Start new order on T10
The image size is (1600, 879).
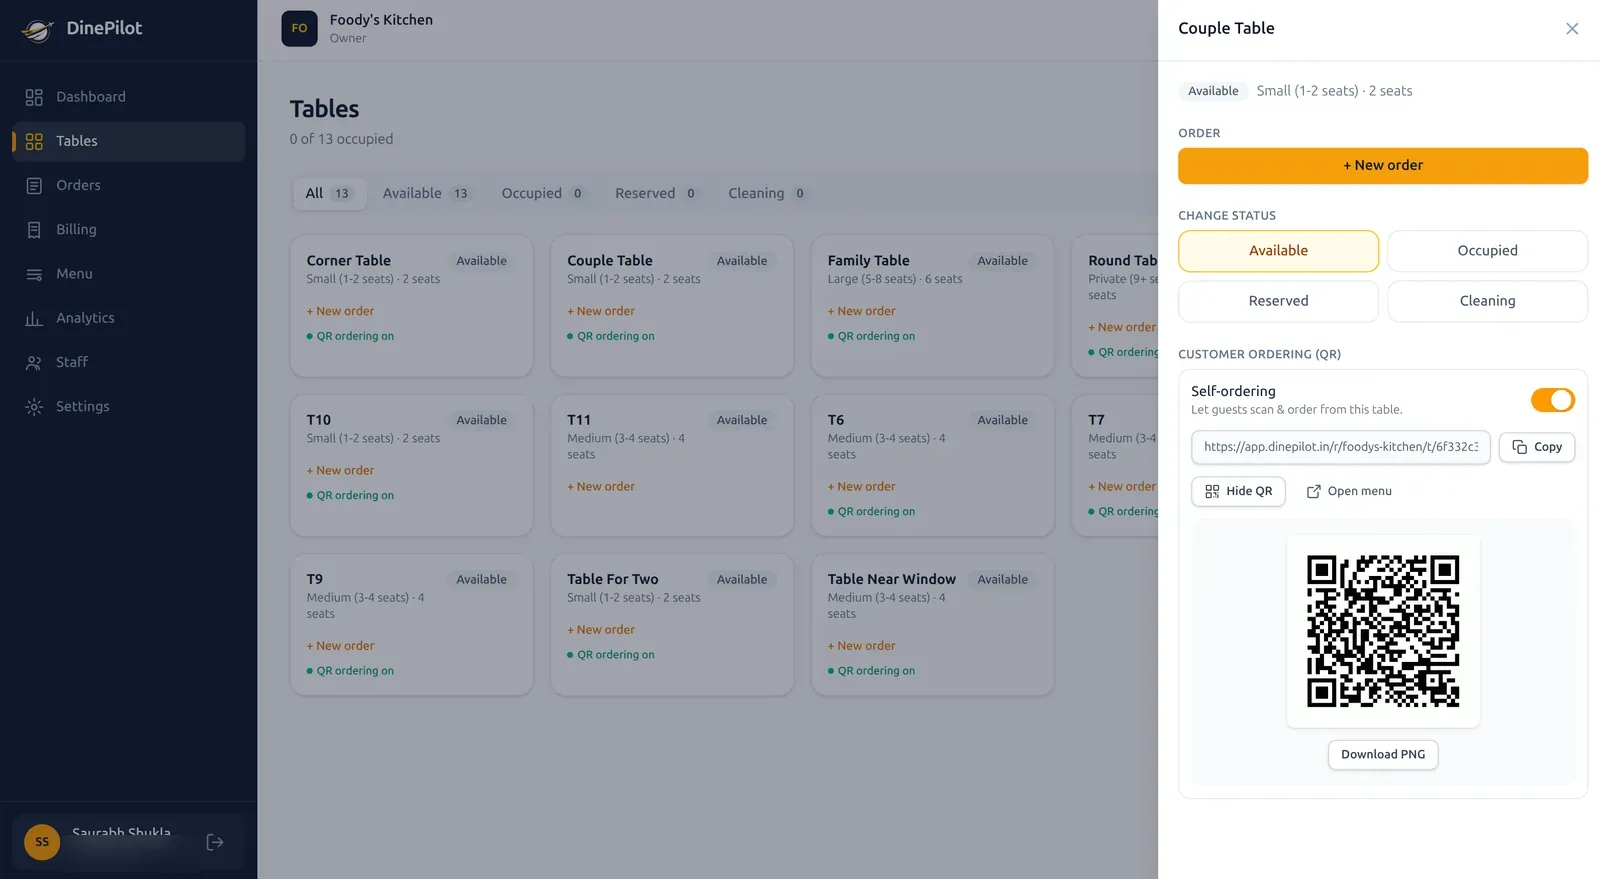[340, 470]
